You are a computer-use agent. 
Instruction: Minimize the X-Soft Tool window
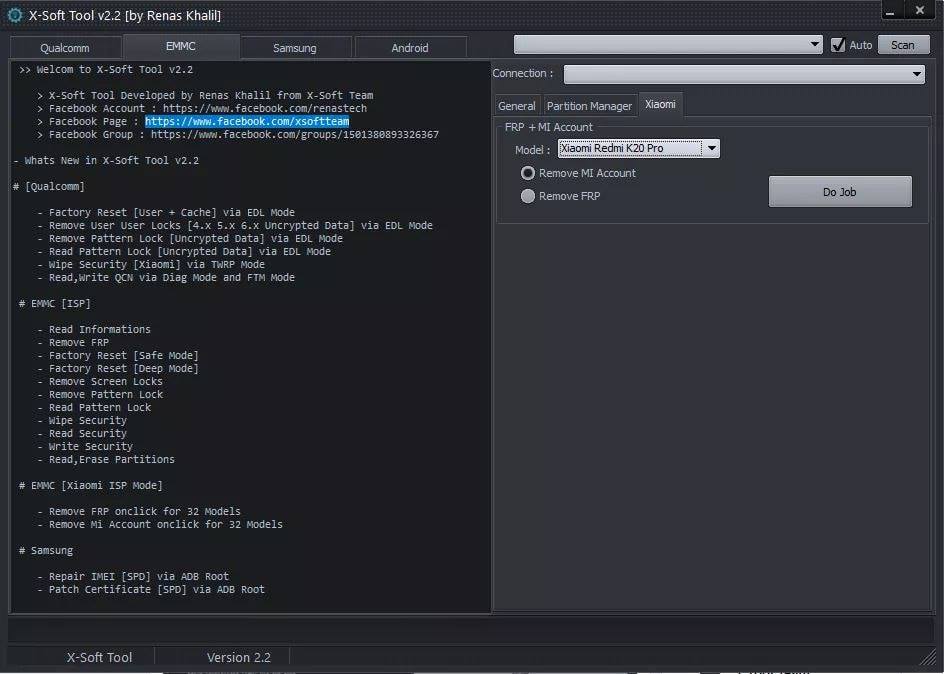coord(890,11)
